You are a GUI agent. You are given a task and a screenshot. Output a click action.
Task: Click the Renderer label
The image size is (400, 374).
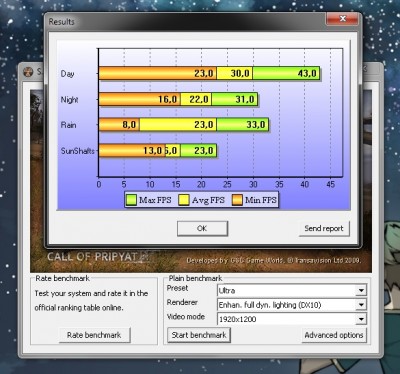(182, 302)
